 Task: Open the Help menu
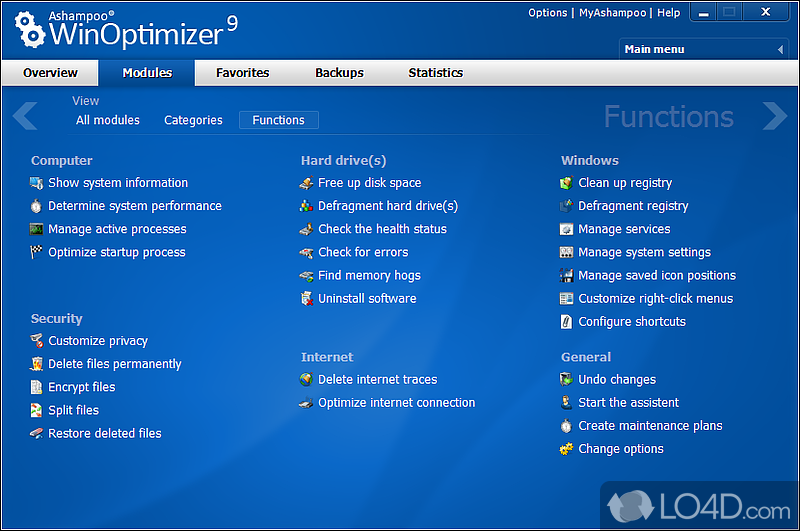pyautogui.click(x=668, y=13)
